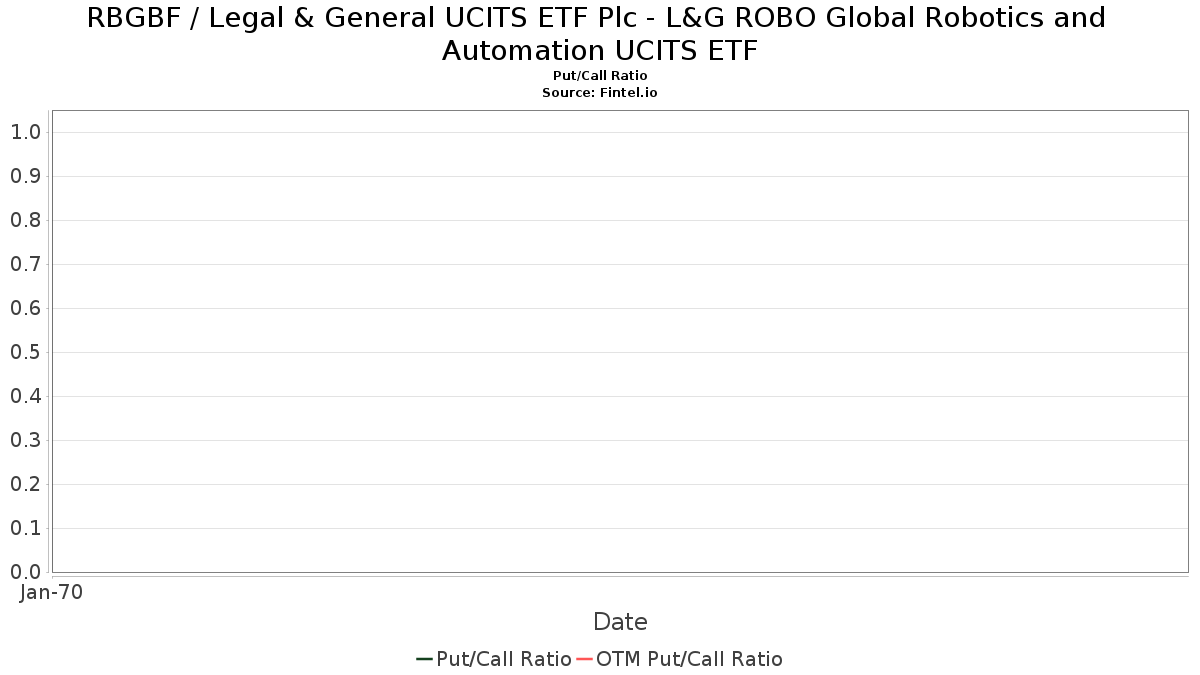The image size is (1200, 675).
Task: Click the 1.0 y-axis label
Action: coord(26,132)
